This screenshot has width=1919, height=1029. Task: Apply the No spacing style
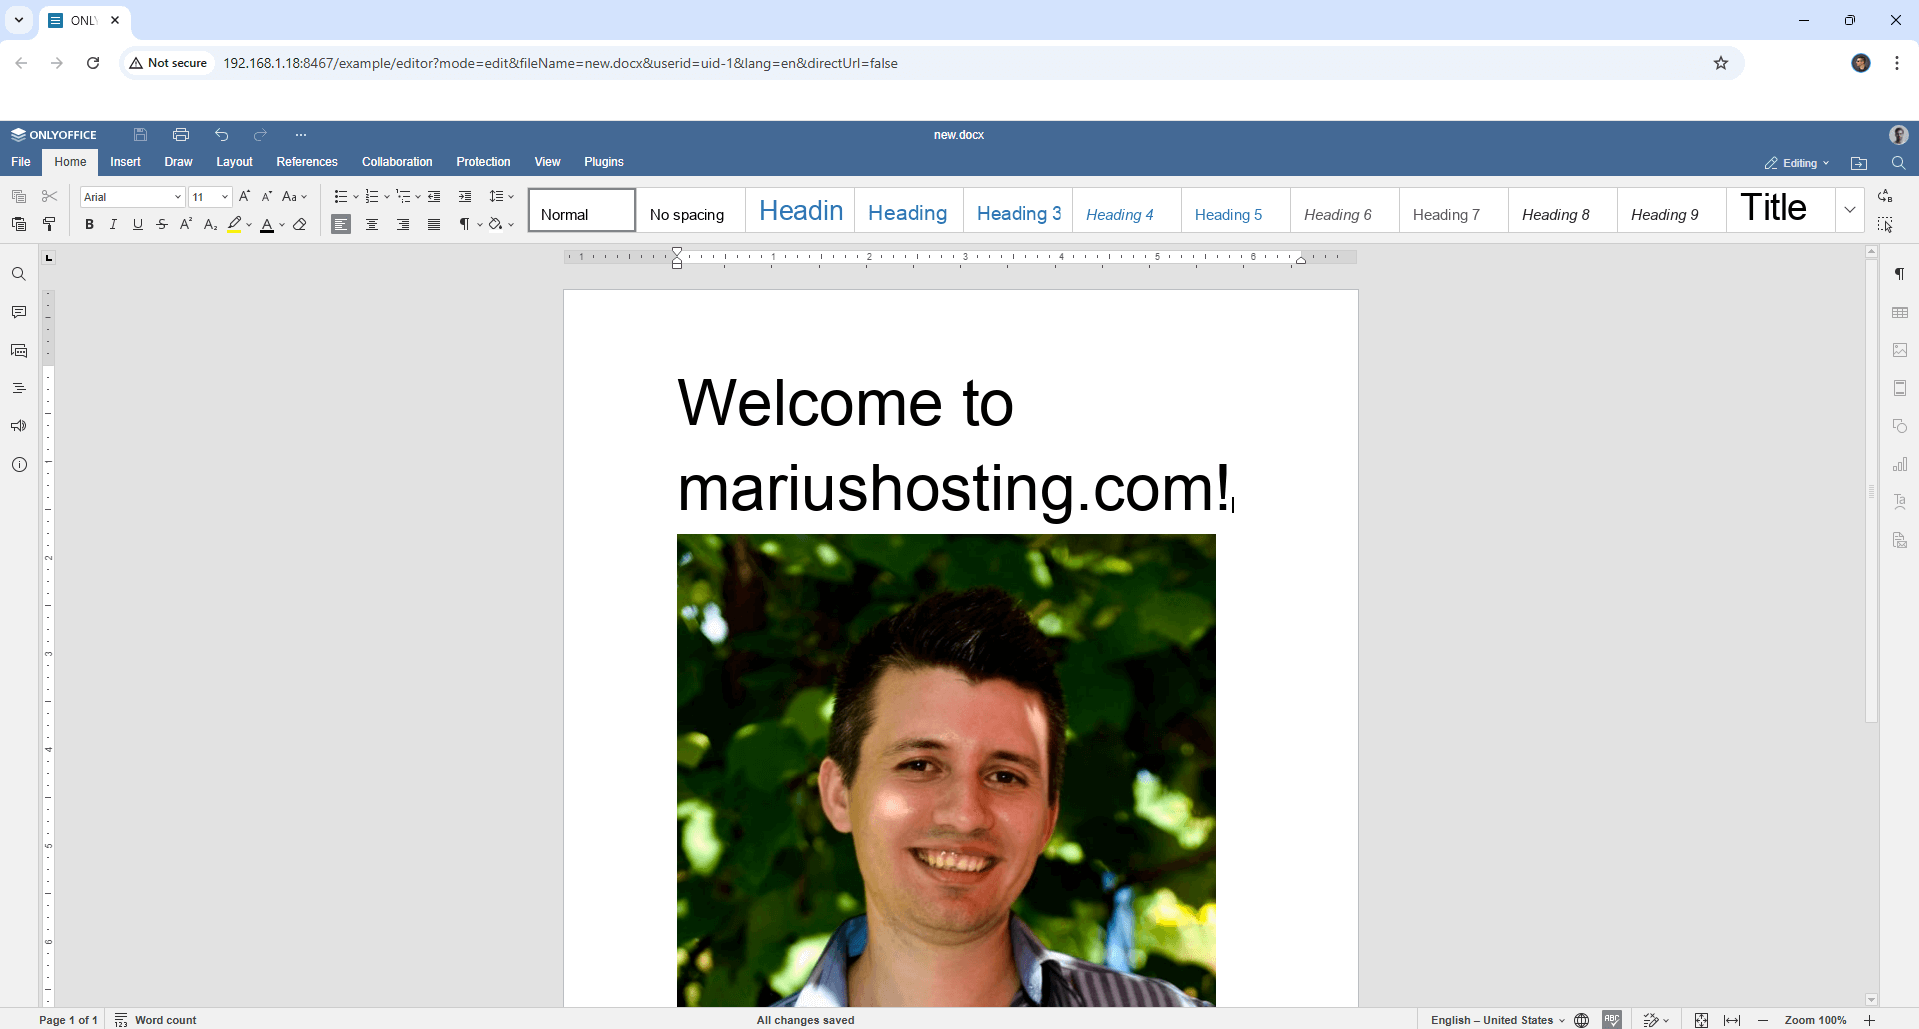click(x=691, y=210)
